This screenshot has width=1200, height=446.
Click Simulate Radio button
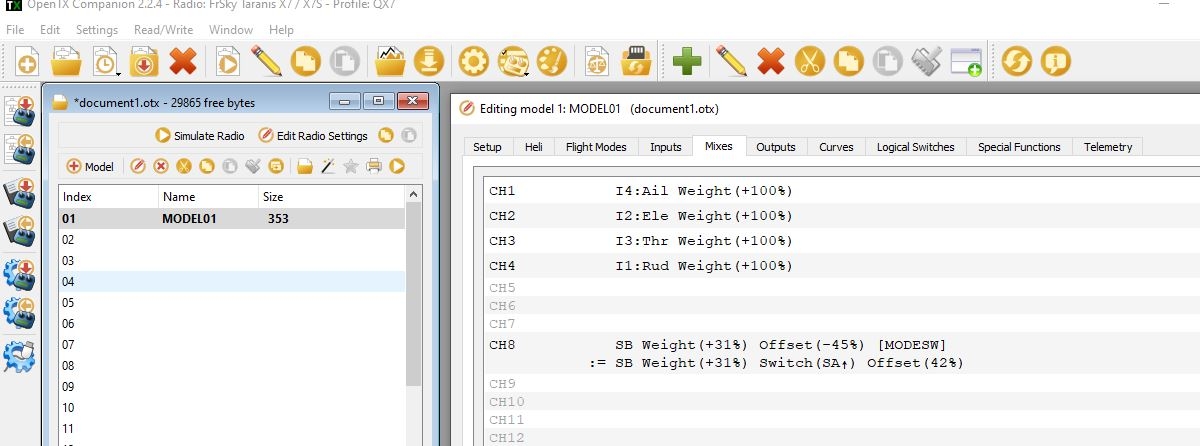(x=200, y=136)
